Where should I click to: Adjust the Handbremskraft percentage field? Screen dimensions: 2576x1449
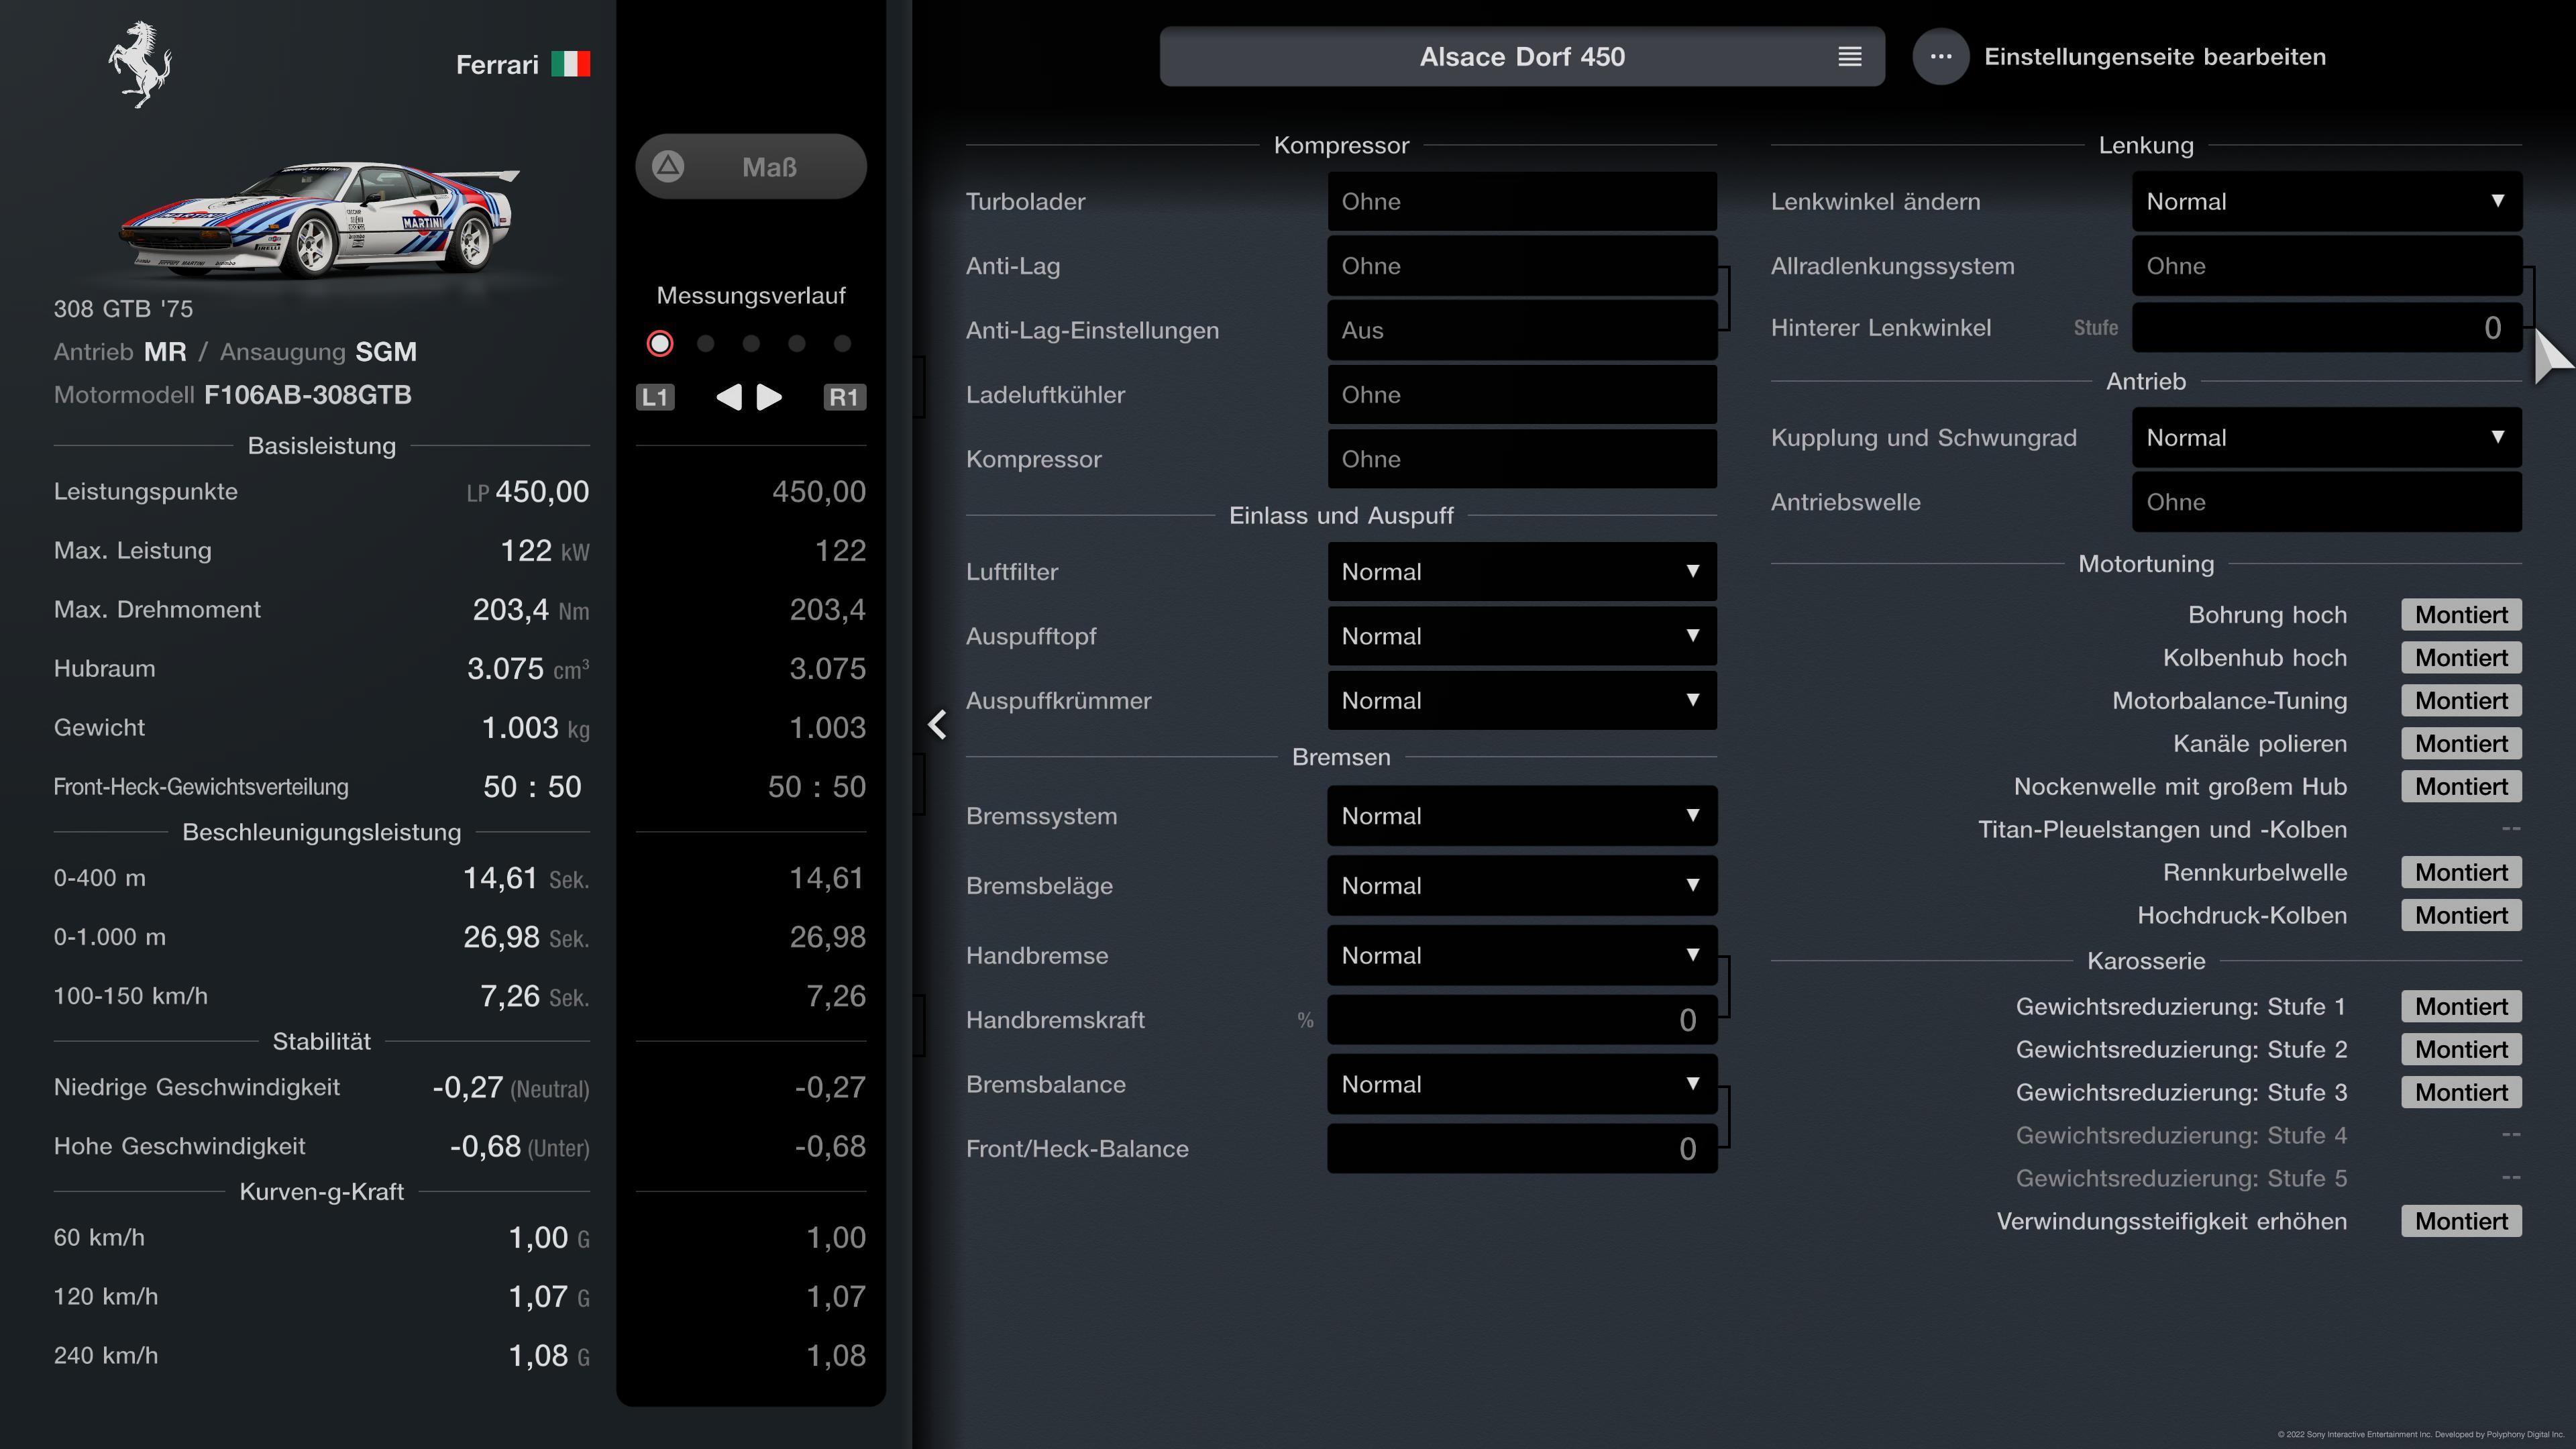click(1521, 1020)
